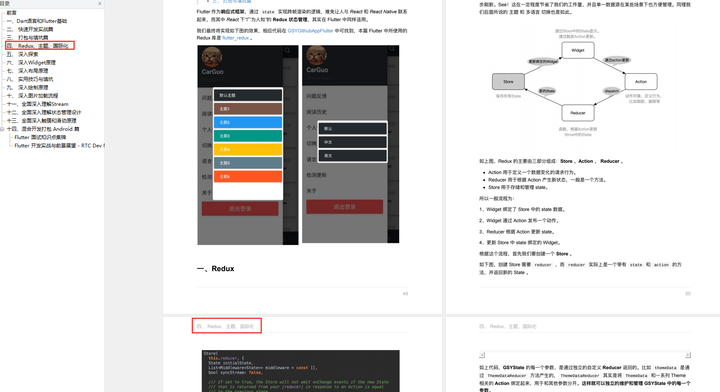Click 十四、混合开发打包 Android 篇 label

pyautogui.click(x=43, y=129)
